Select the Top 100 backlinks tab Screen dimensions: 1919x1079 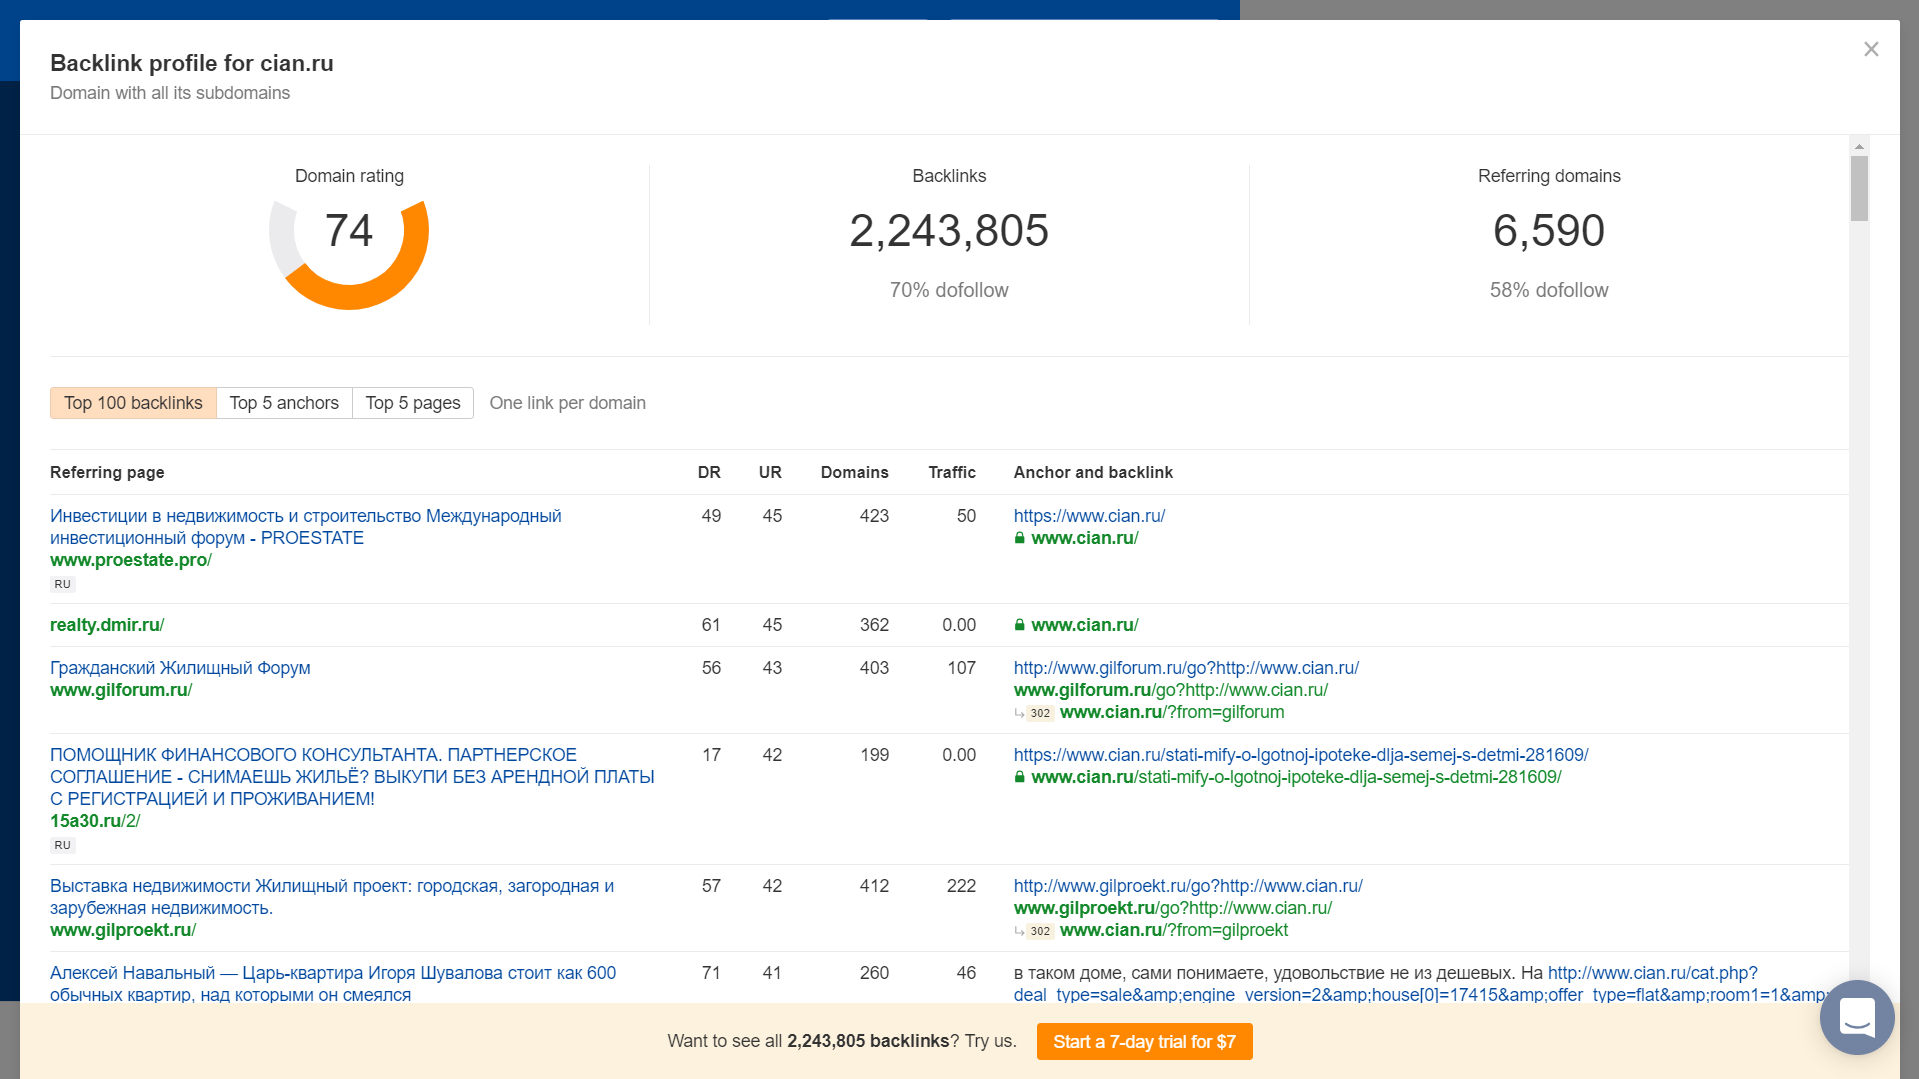(133, 403)
